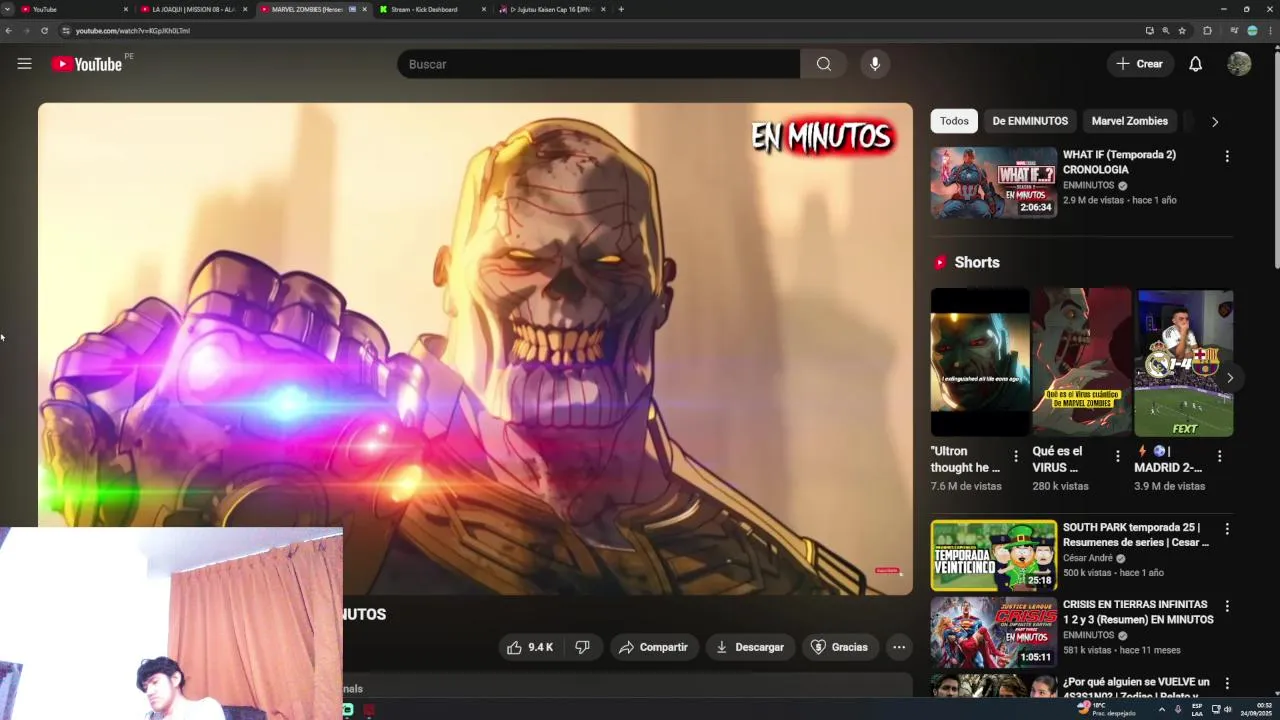Reload the current page

pos(44,31)
